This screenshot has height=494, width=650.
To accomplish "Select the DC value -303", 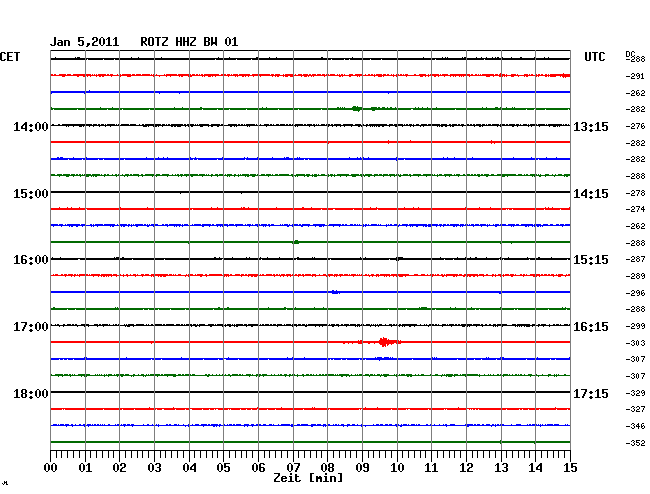I will pyautogui.click(x=635, y=343).
